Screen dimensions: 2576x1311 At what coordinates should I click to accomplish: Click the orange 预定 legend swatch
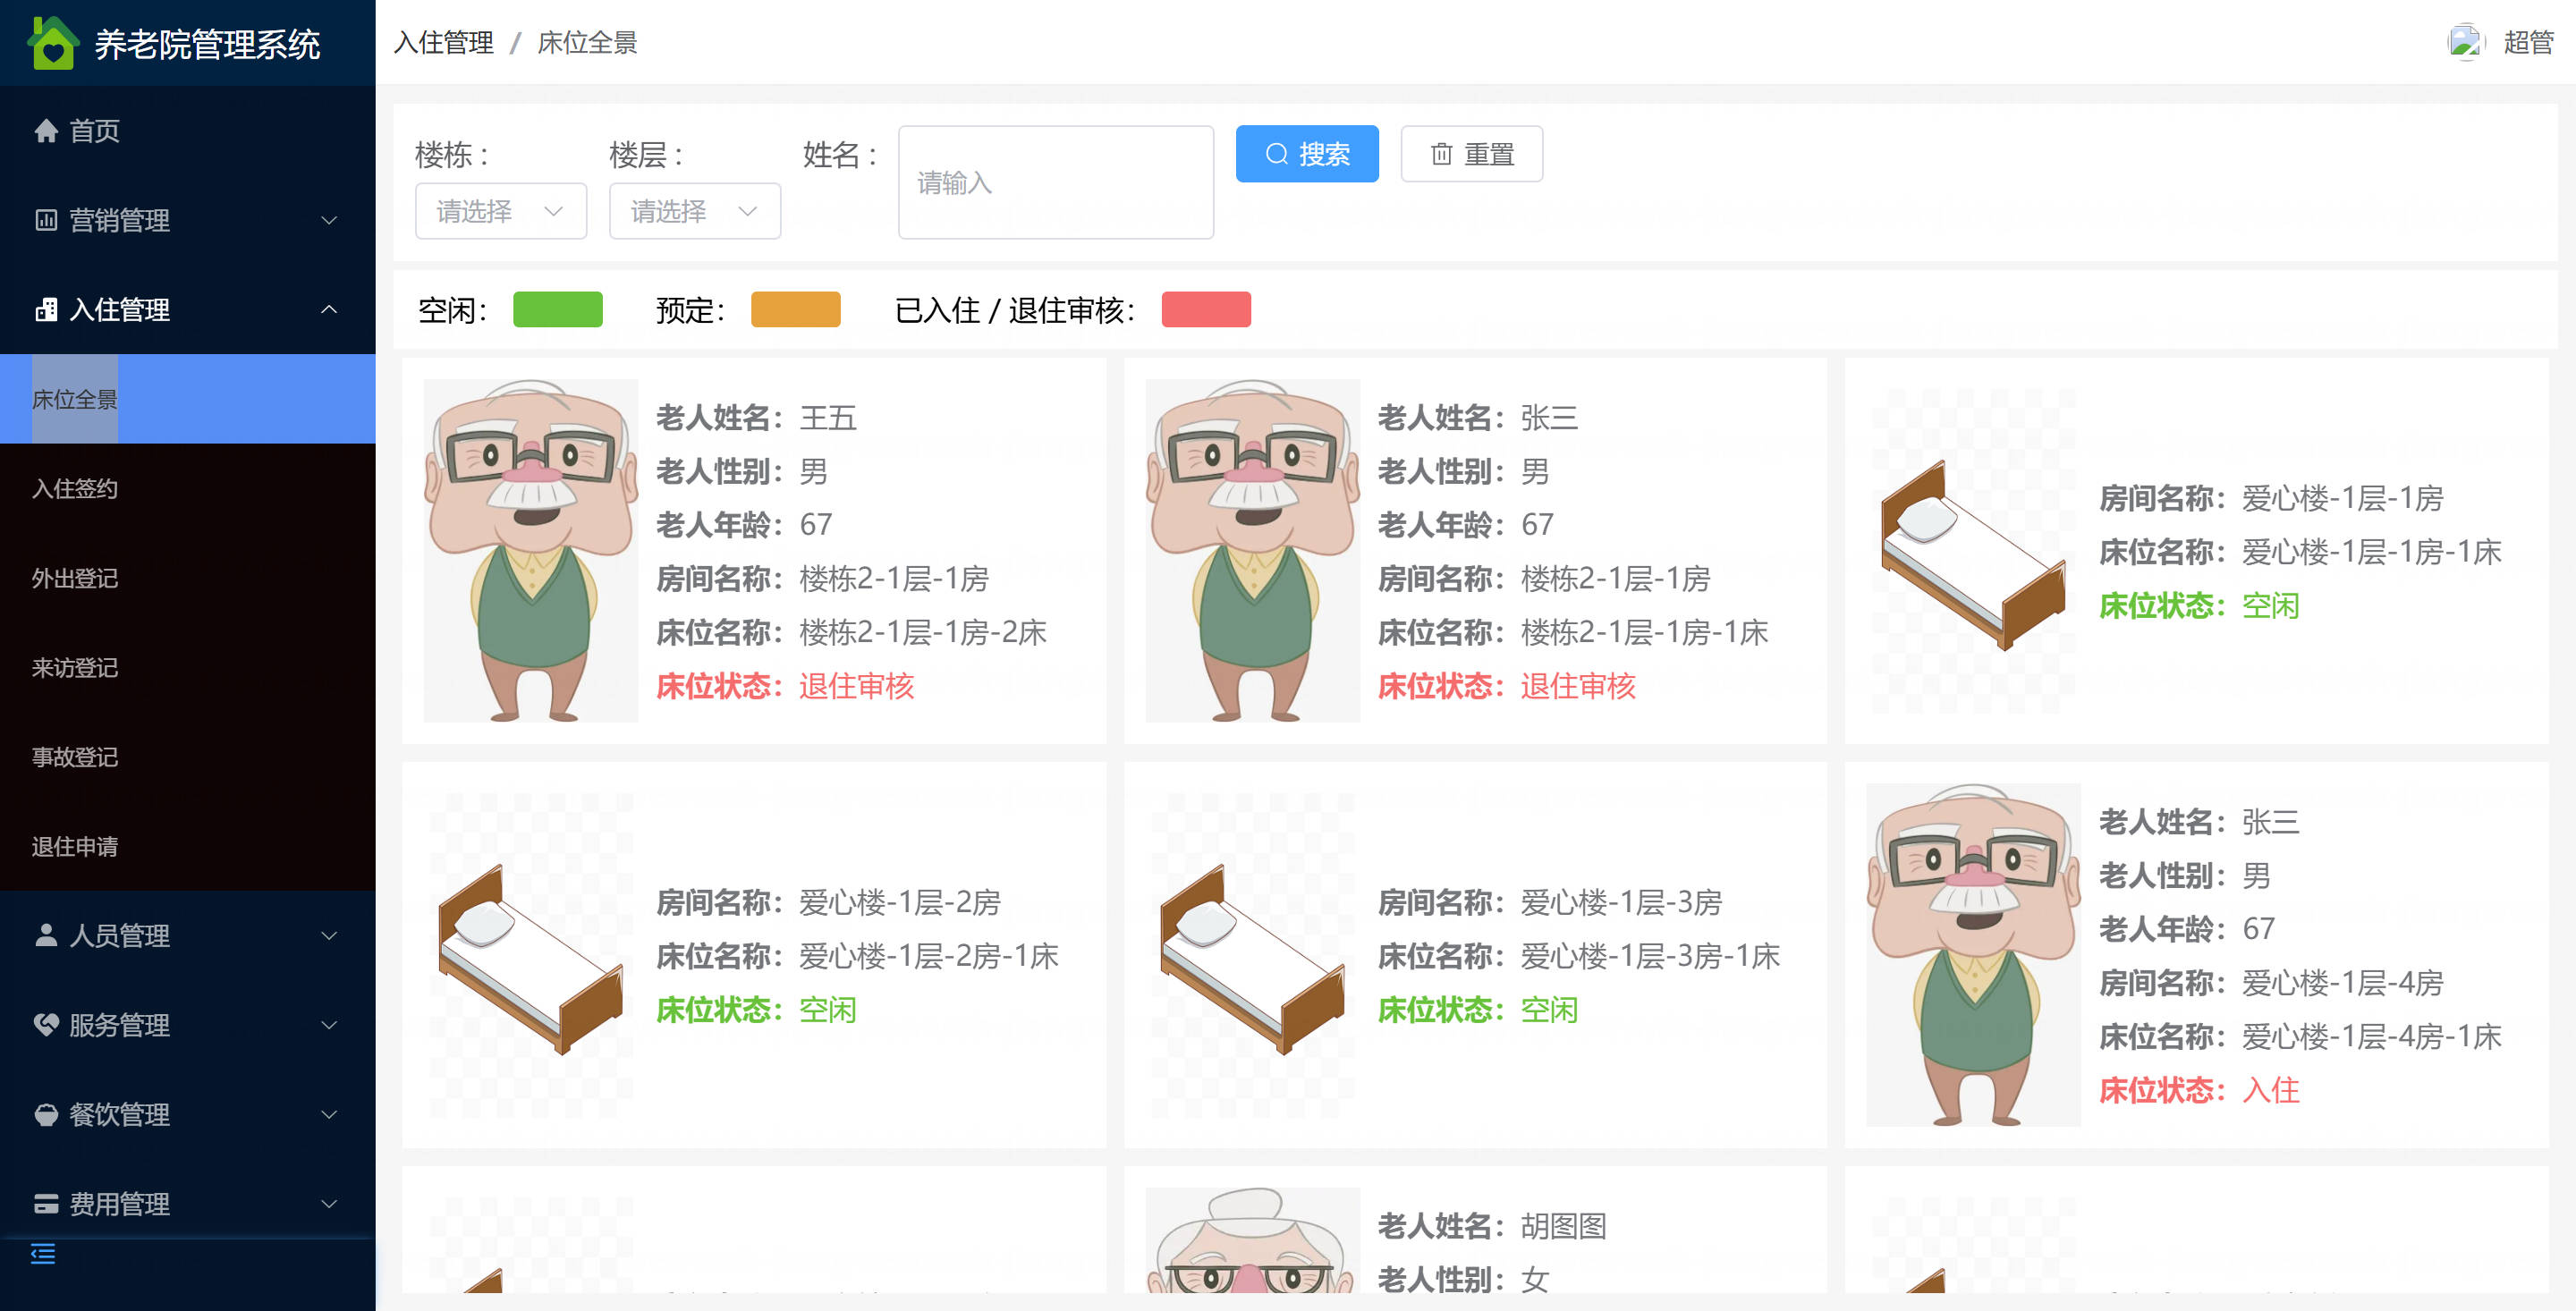click(796, 310)
